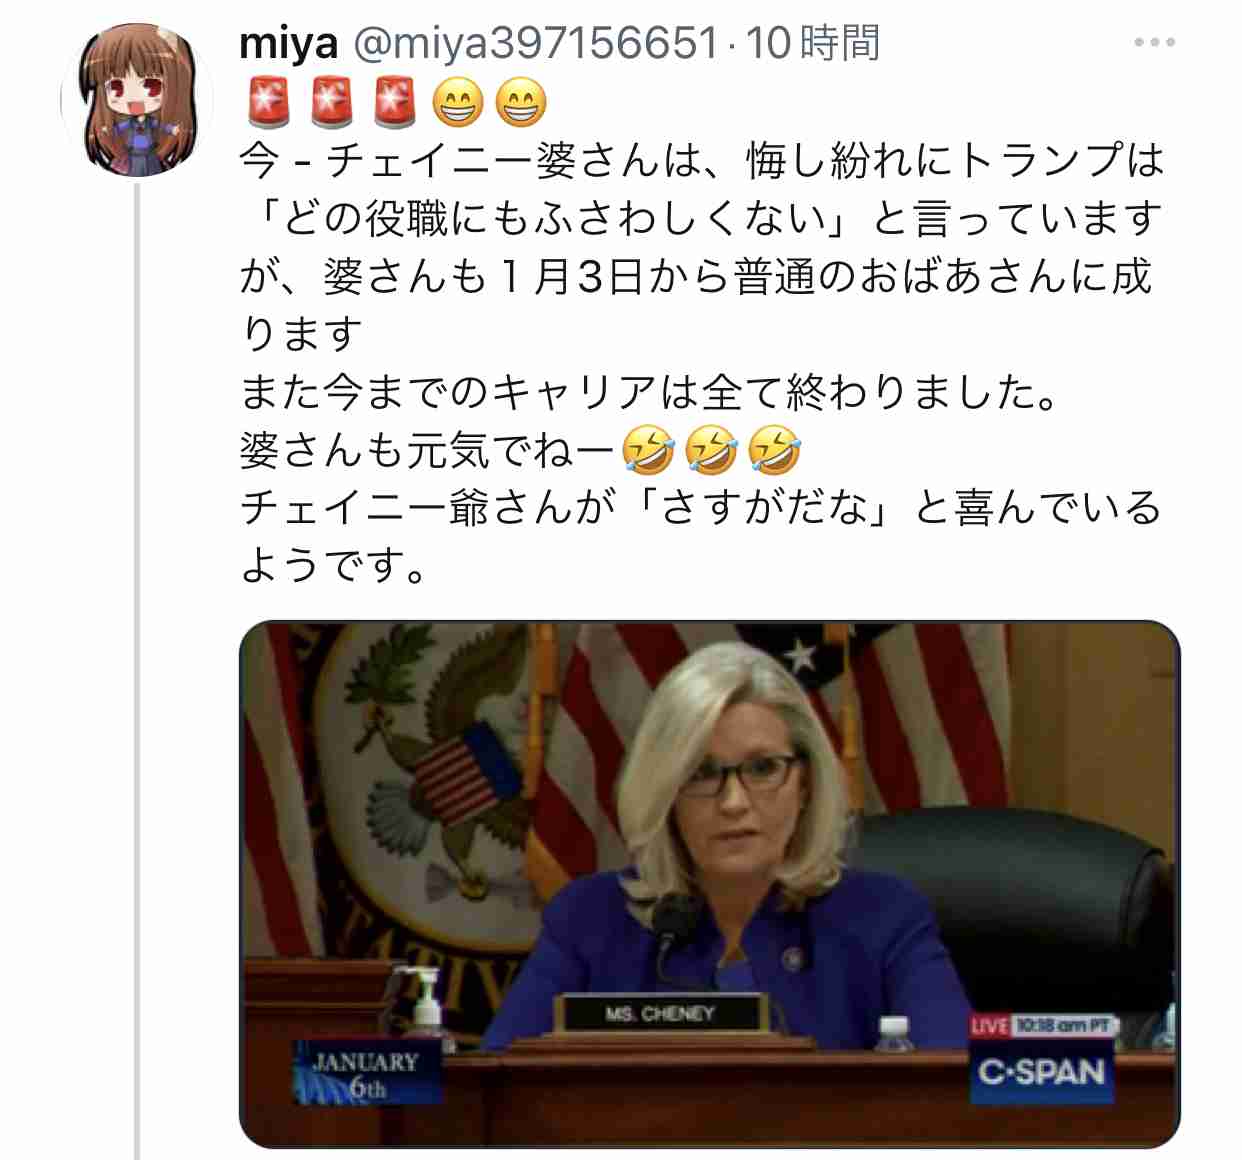The height and width of the screenshot is (1160, 1242).
Task: Select the C-SPAN logo in the photo
Action: 1042,1072
